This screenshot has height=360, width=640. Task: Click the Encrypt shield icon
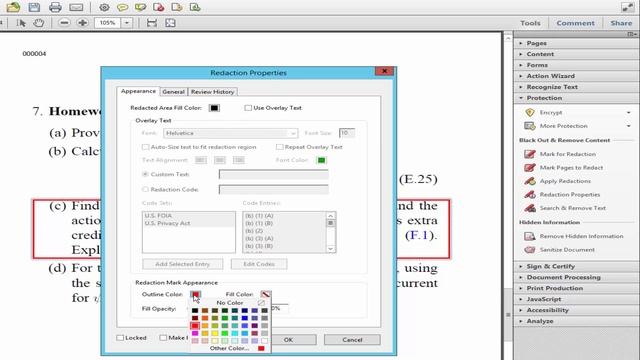pyautogui.click(x=530, y=112)
